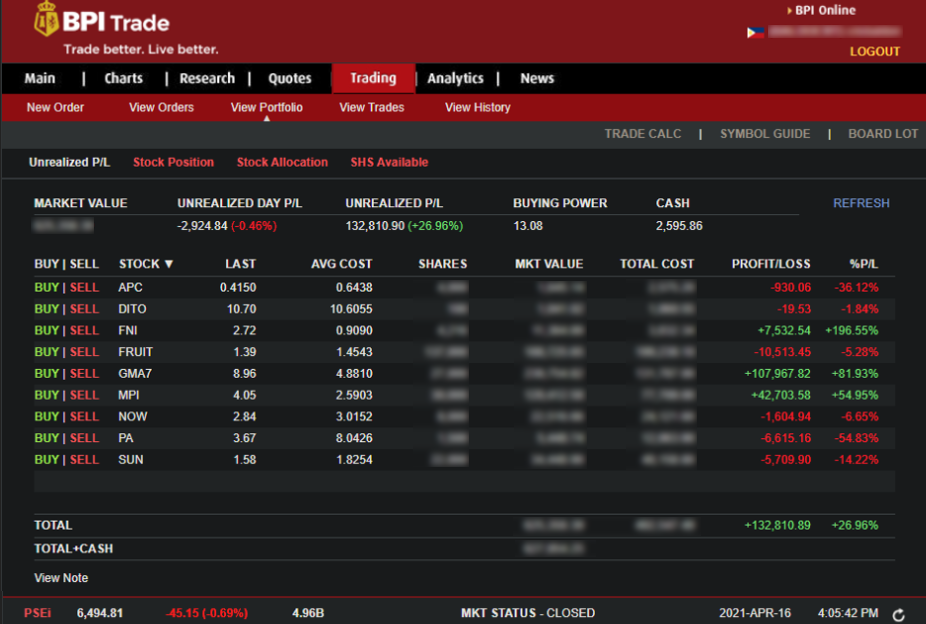The height and width of the screenshot is (624, 926).
Task: Switch to the Stock Allocation tab
Action: [x=282, y=162]
